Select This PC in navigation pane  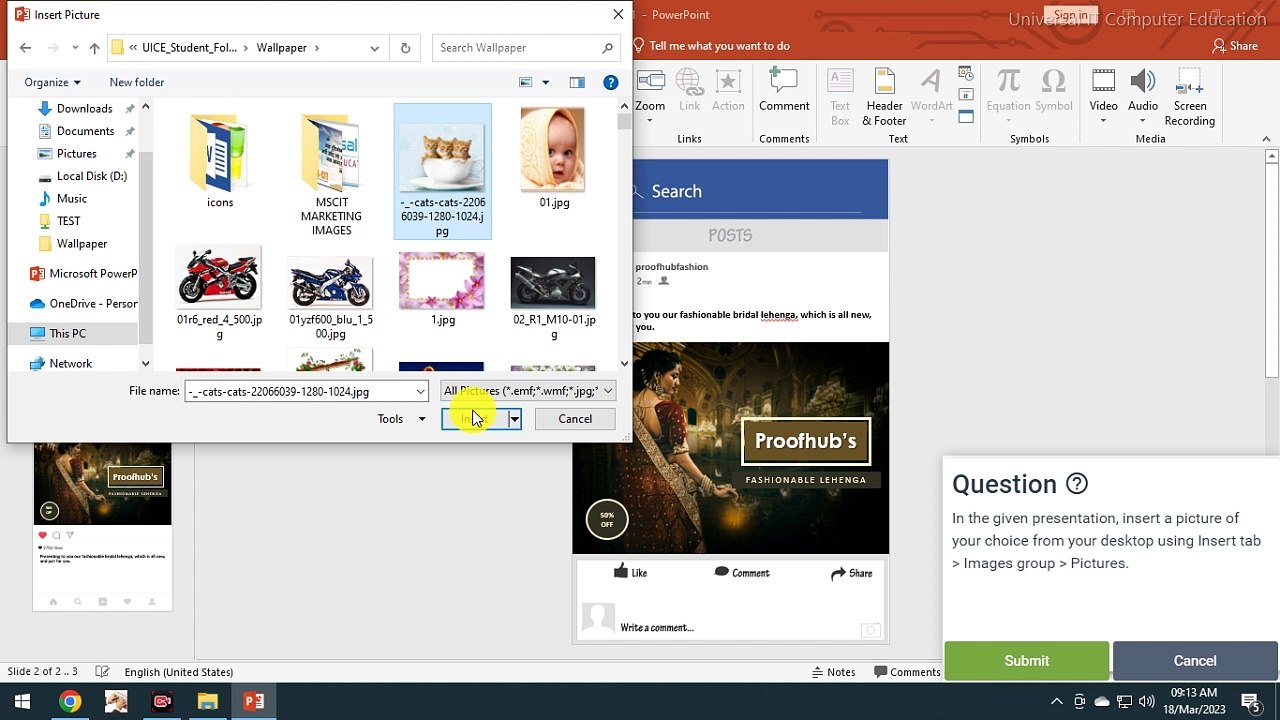[67, 334]
